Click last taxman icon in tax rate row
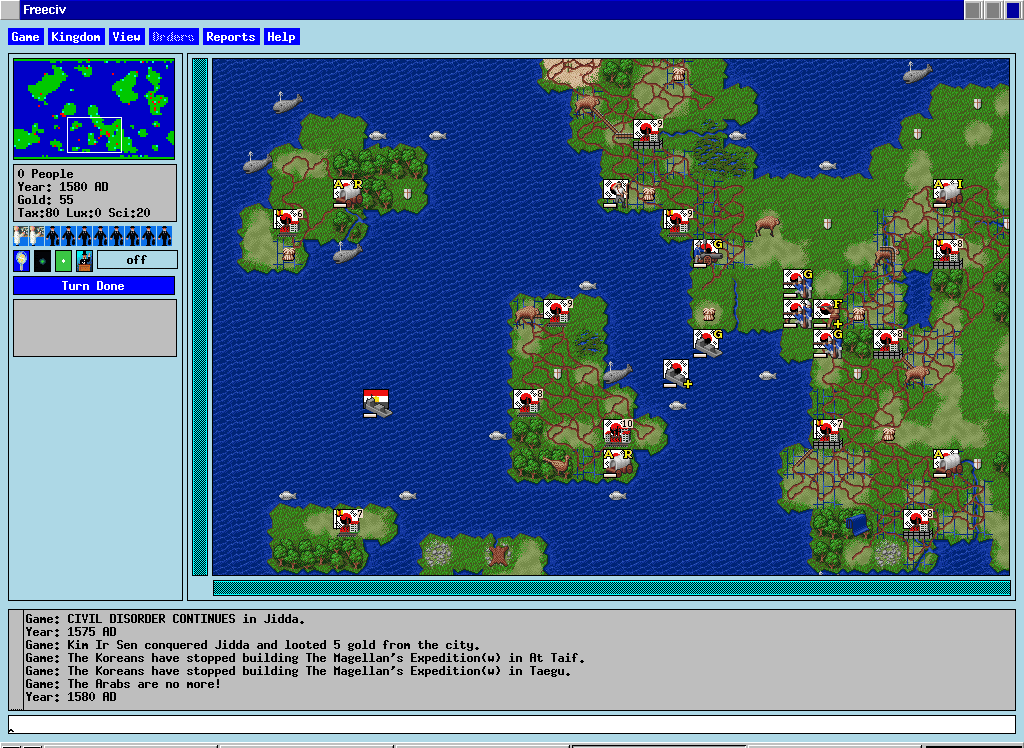 click(165, 236)
